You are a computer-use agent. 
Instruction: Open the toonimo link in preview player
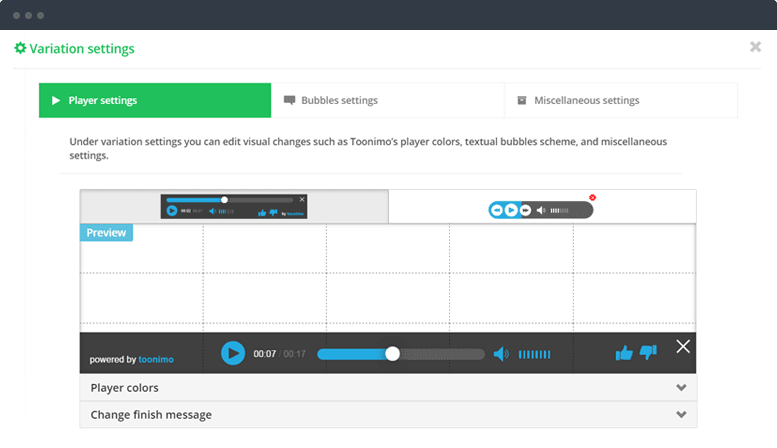pyautogui.click(x=156, y=359)
